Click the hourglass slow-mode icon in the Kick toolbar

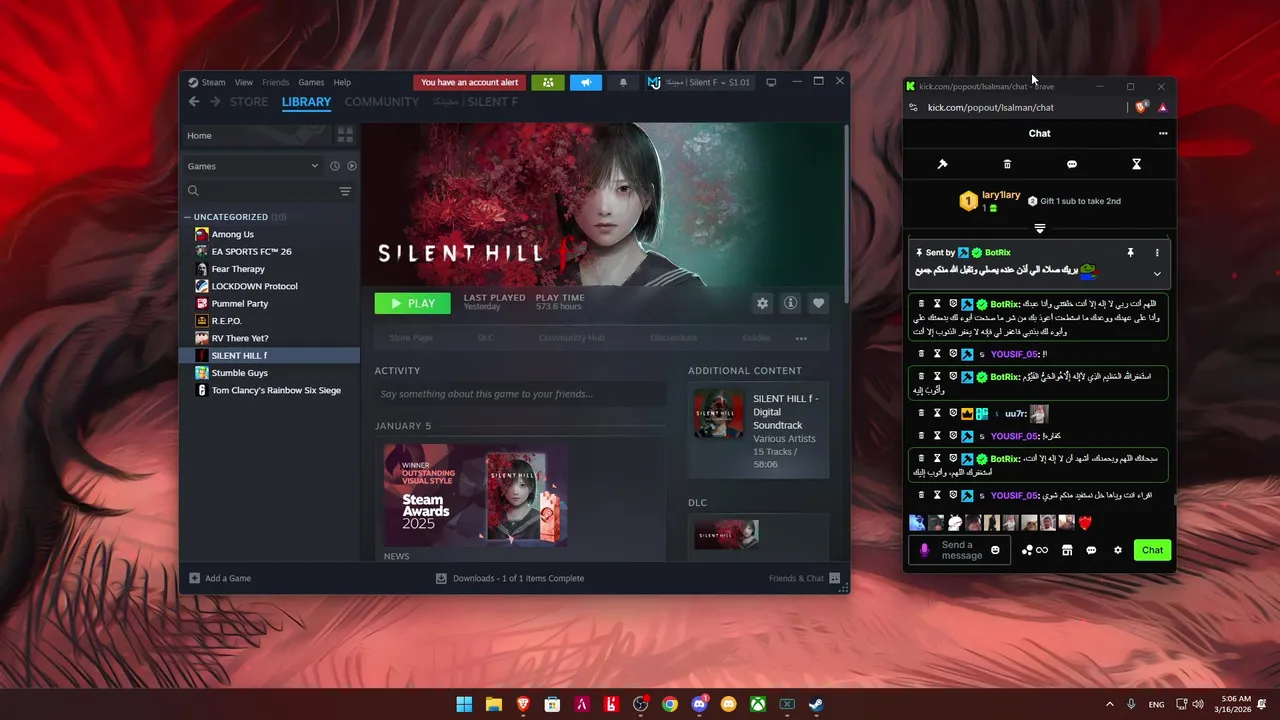click(1136, 164)
